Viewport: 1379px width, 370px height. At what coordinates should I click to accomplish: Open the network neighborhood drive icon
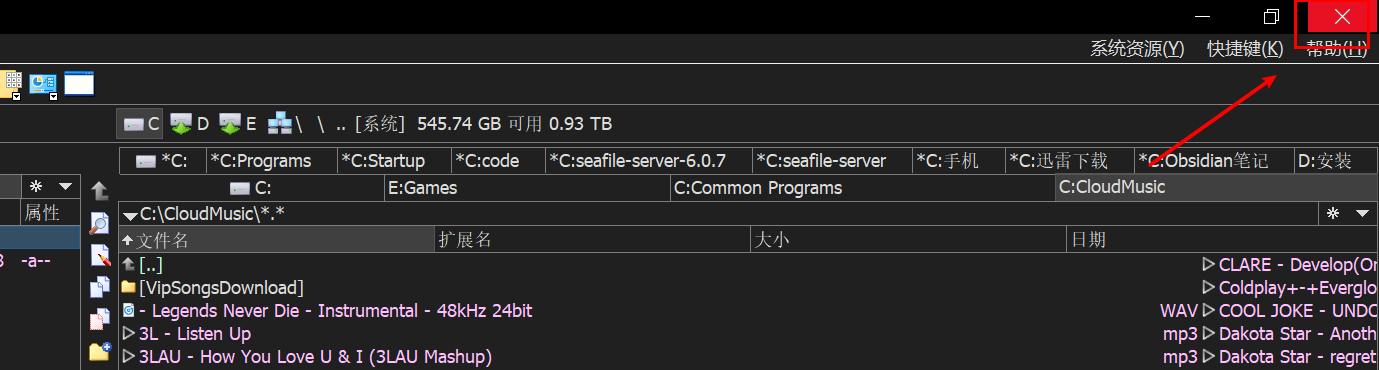point(280,124)
